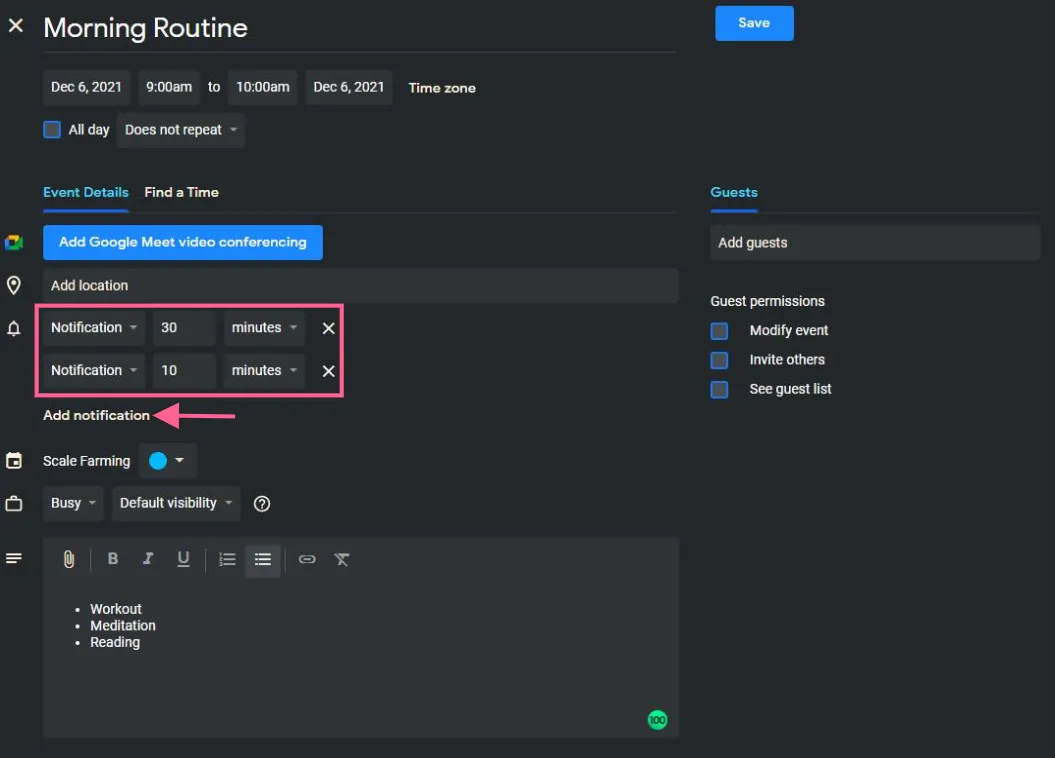Click the calendar icon beside Scale Farming
Image resolution: width=1055 pixels, height=758 pixels.
[13, 461]
